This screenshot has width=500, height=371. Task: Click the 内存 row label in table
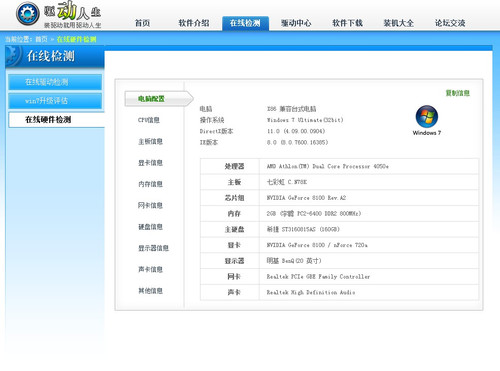[234, 213]
